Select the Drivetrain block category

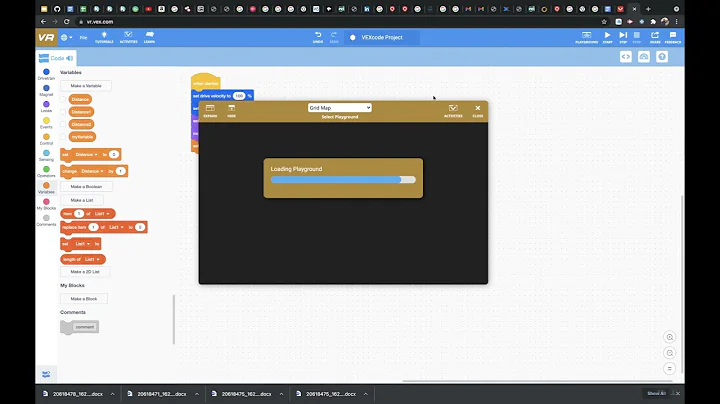pyautogui.click(x=46, y=74)
